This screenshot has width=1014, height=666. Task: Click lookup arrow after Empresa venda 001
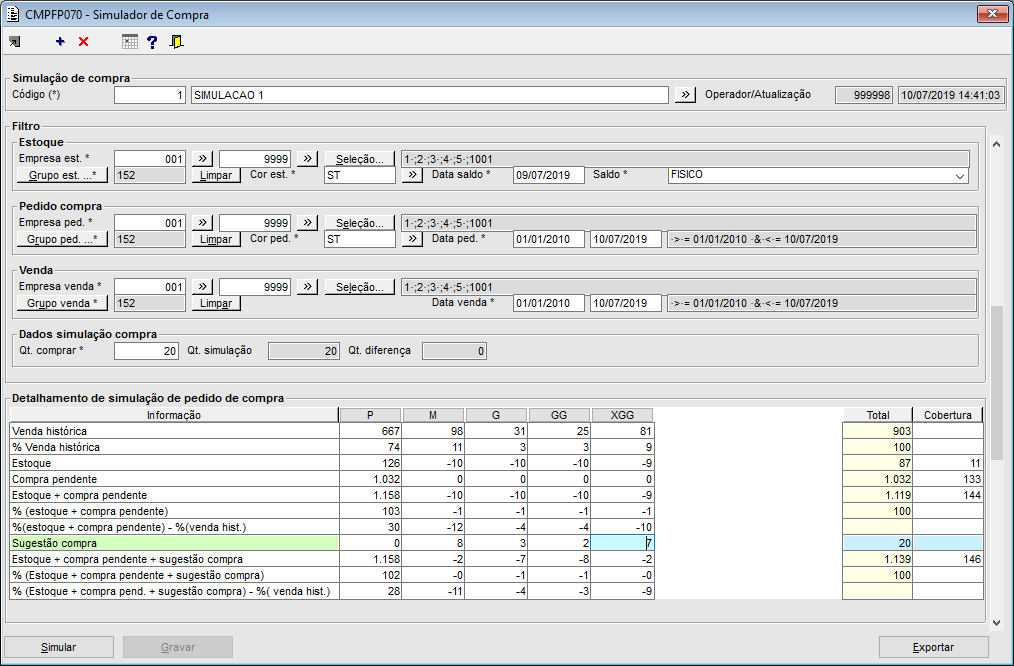click(x=202, y=286)
